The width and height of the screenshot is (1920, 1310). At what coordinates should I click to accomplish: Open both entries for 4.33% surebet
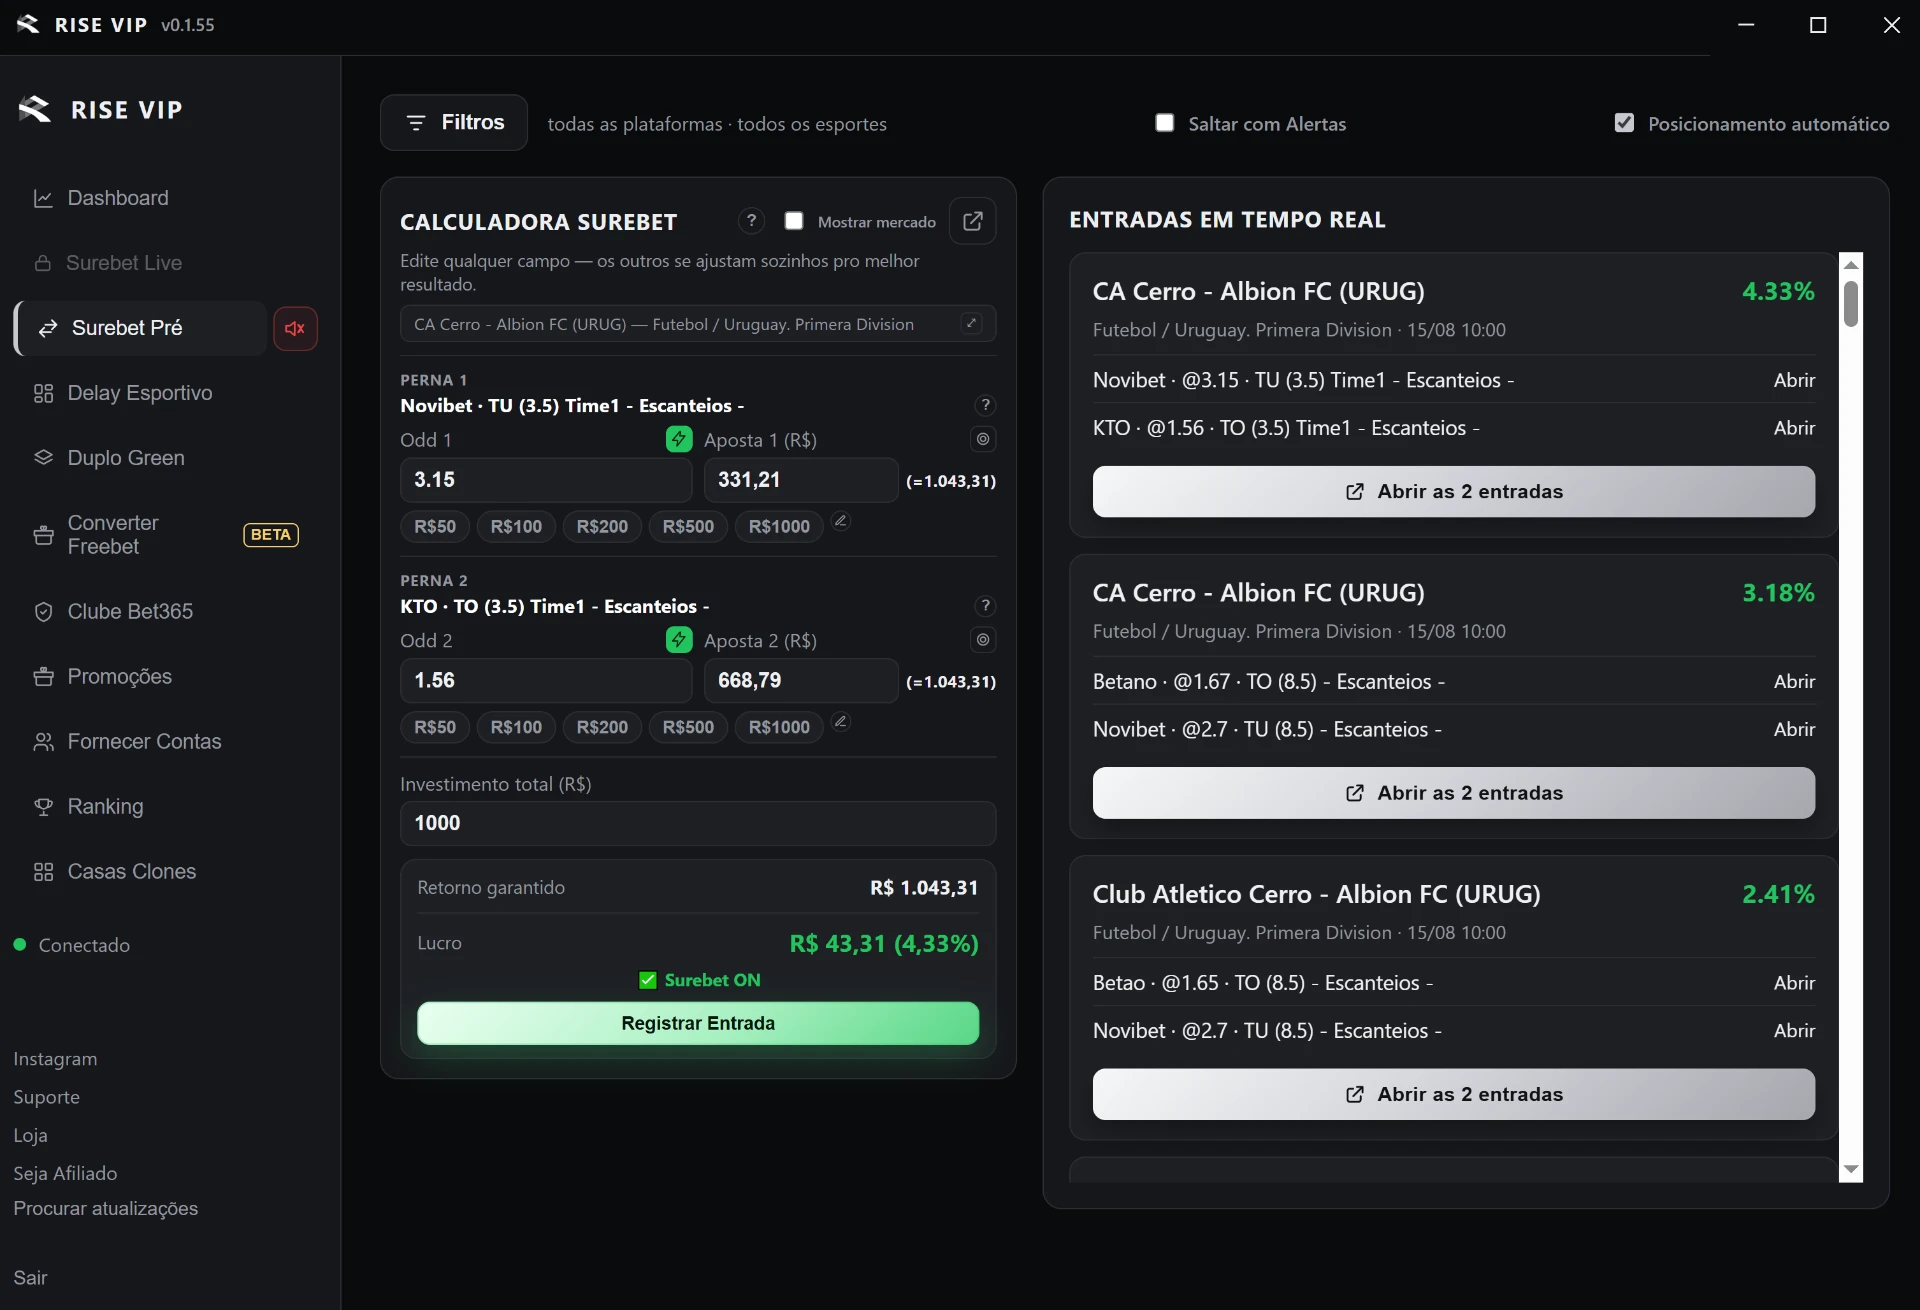(1454, 492)
